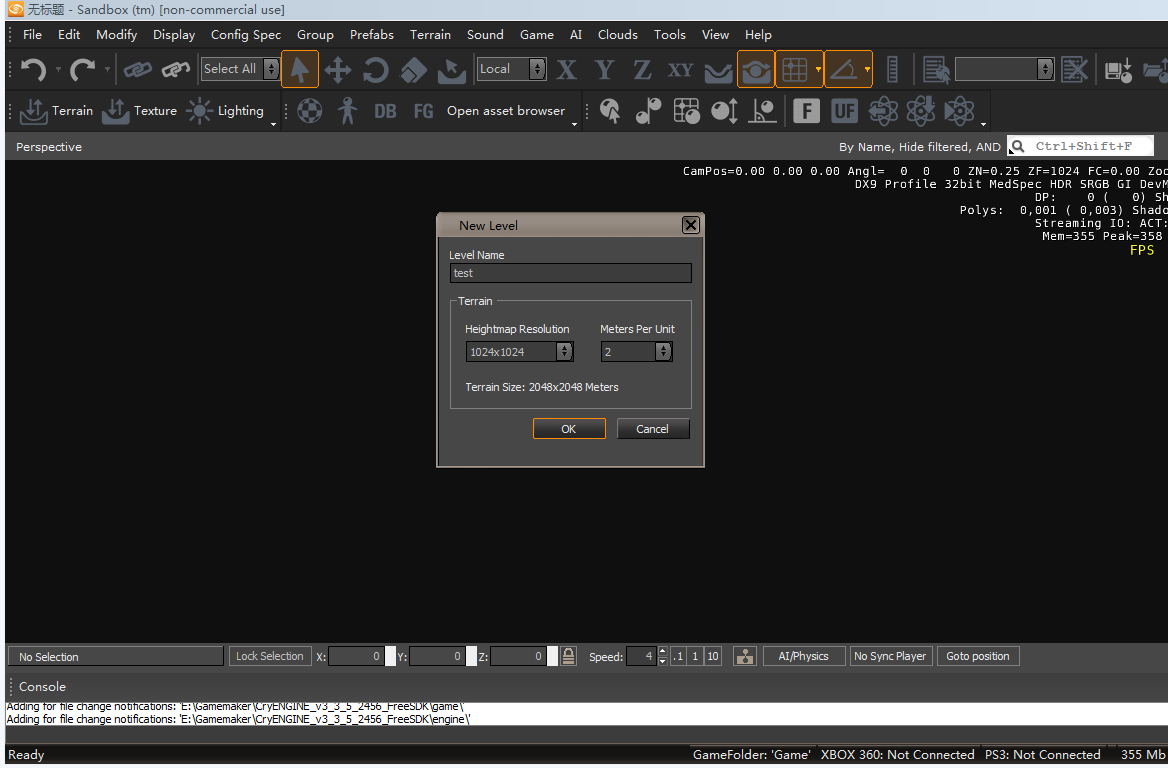
Task: Click the Link objects chain icon
Action: click(x=137, y=70)
